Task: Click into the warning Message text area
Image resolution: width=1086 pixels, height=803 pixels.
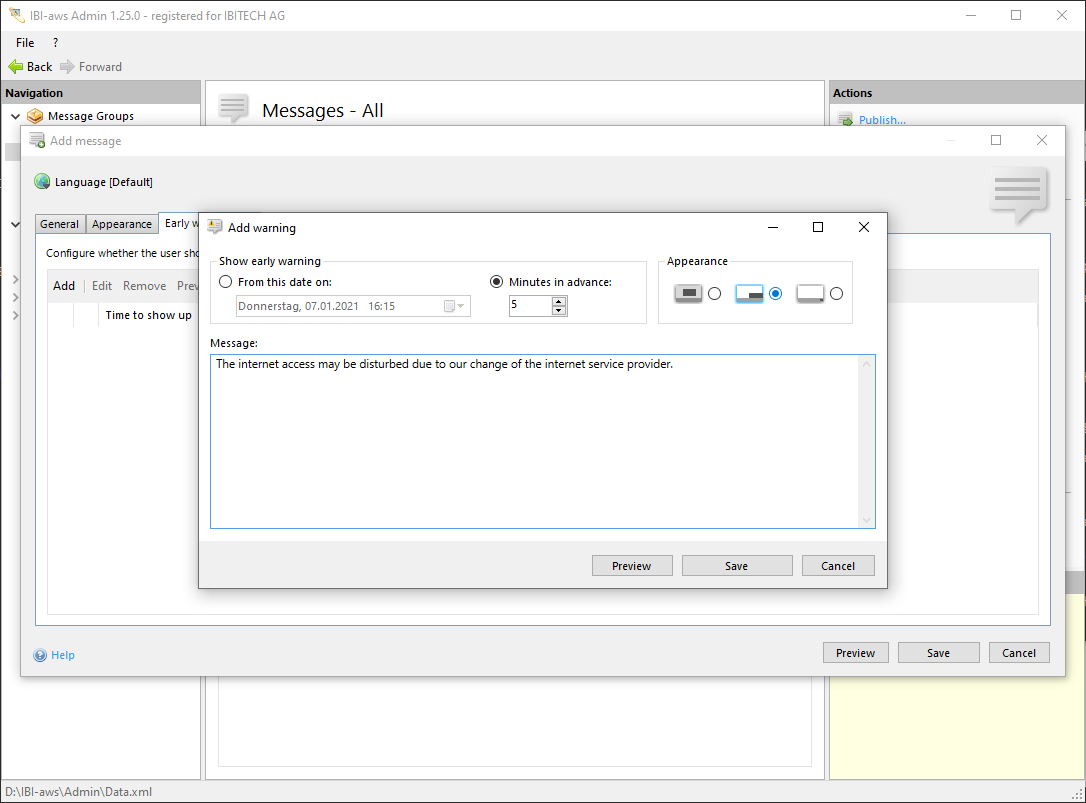Action: coord(535,440)
